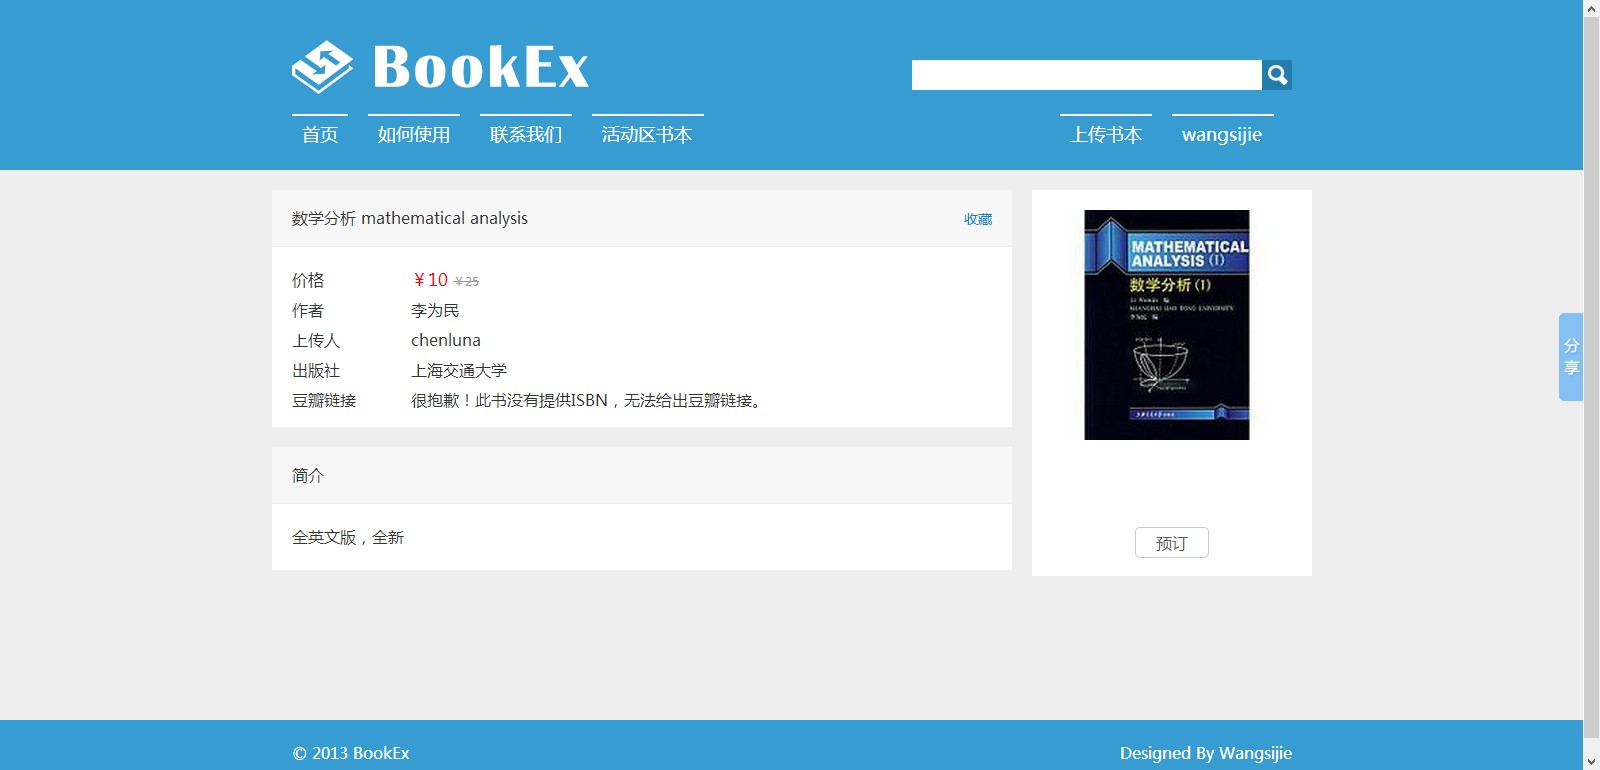Open the 如何使用 navigation item
The height and width of the screenshot is (770, 1600).
click(414, 135)
